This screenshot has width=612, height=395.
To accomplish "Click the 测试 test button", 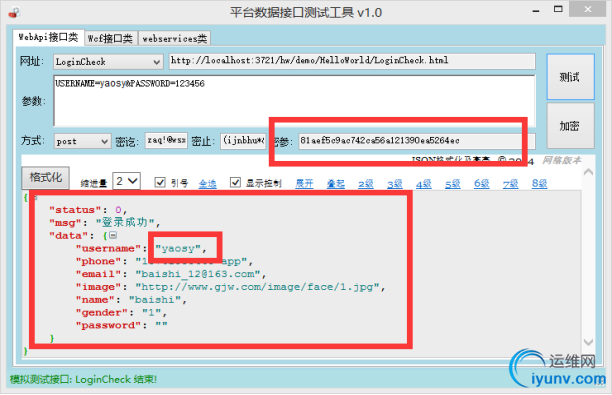I will [x=570, y=77].
